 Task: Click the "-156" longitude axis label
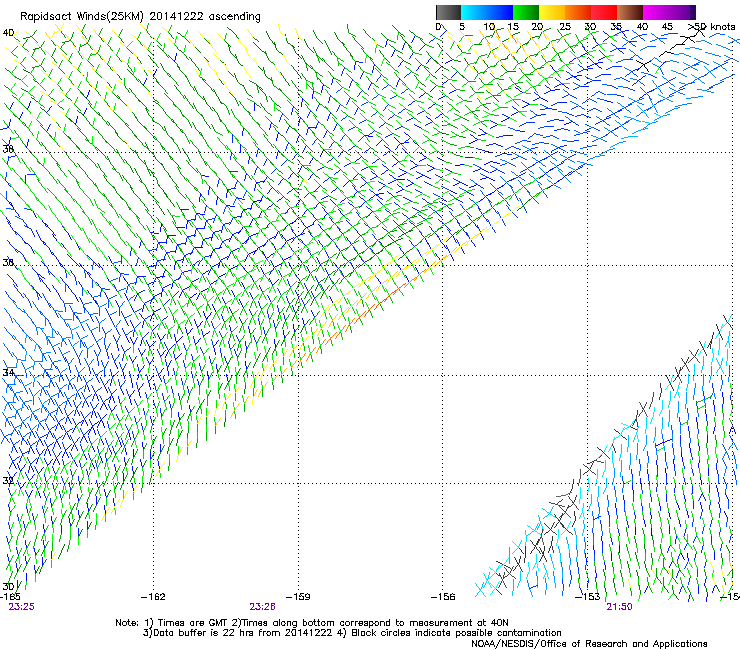(443, 597)
